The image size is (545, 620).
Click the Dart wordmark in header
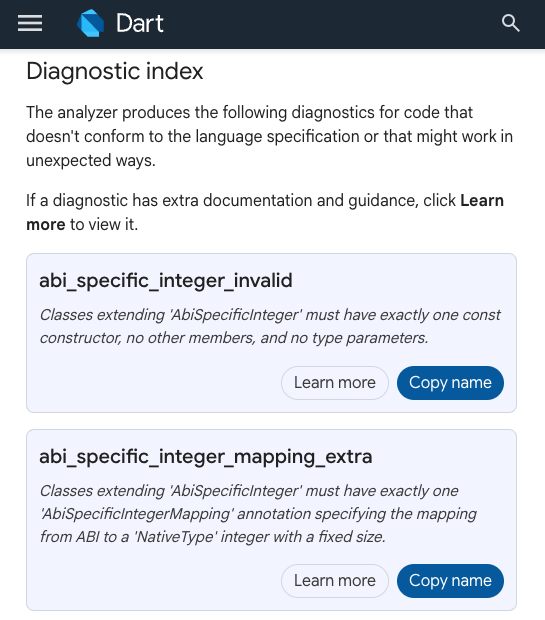pyautogui.click(x=140, y=23)
